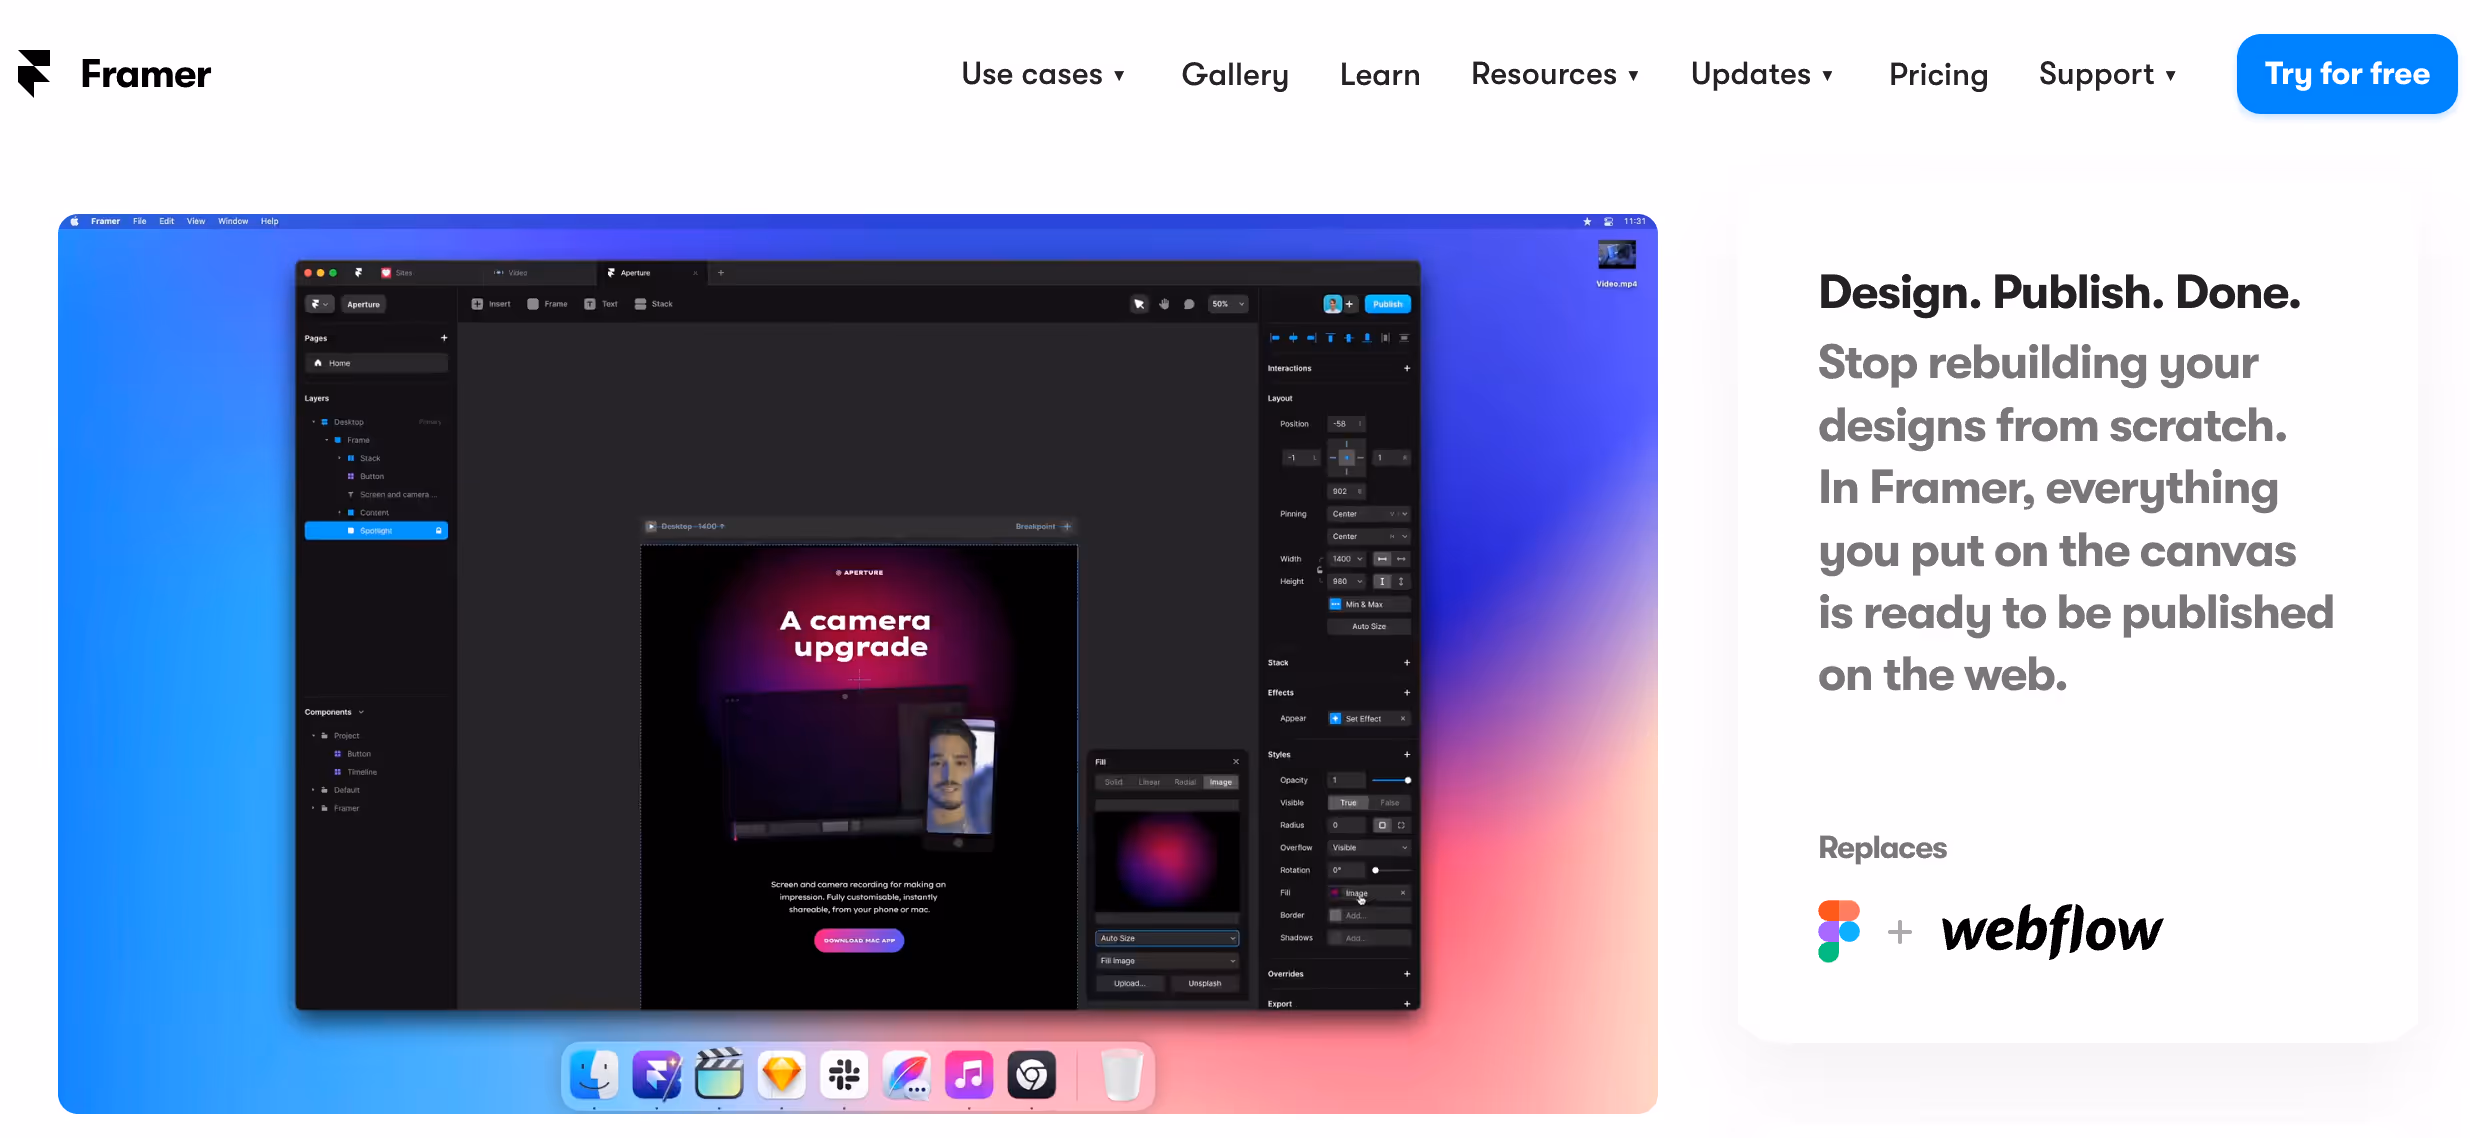
Task: Click the Try for free button
Action: (x=2346, y=74)
